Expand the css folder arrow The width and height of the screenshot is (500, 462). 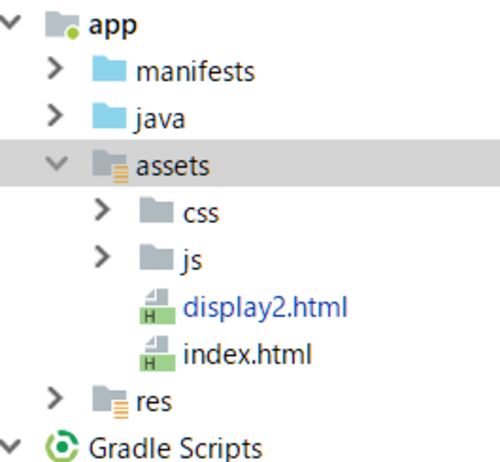click(x=102, y=210)
